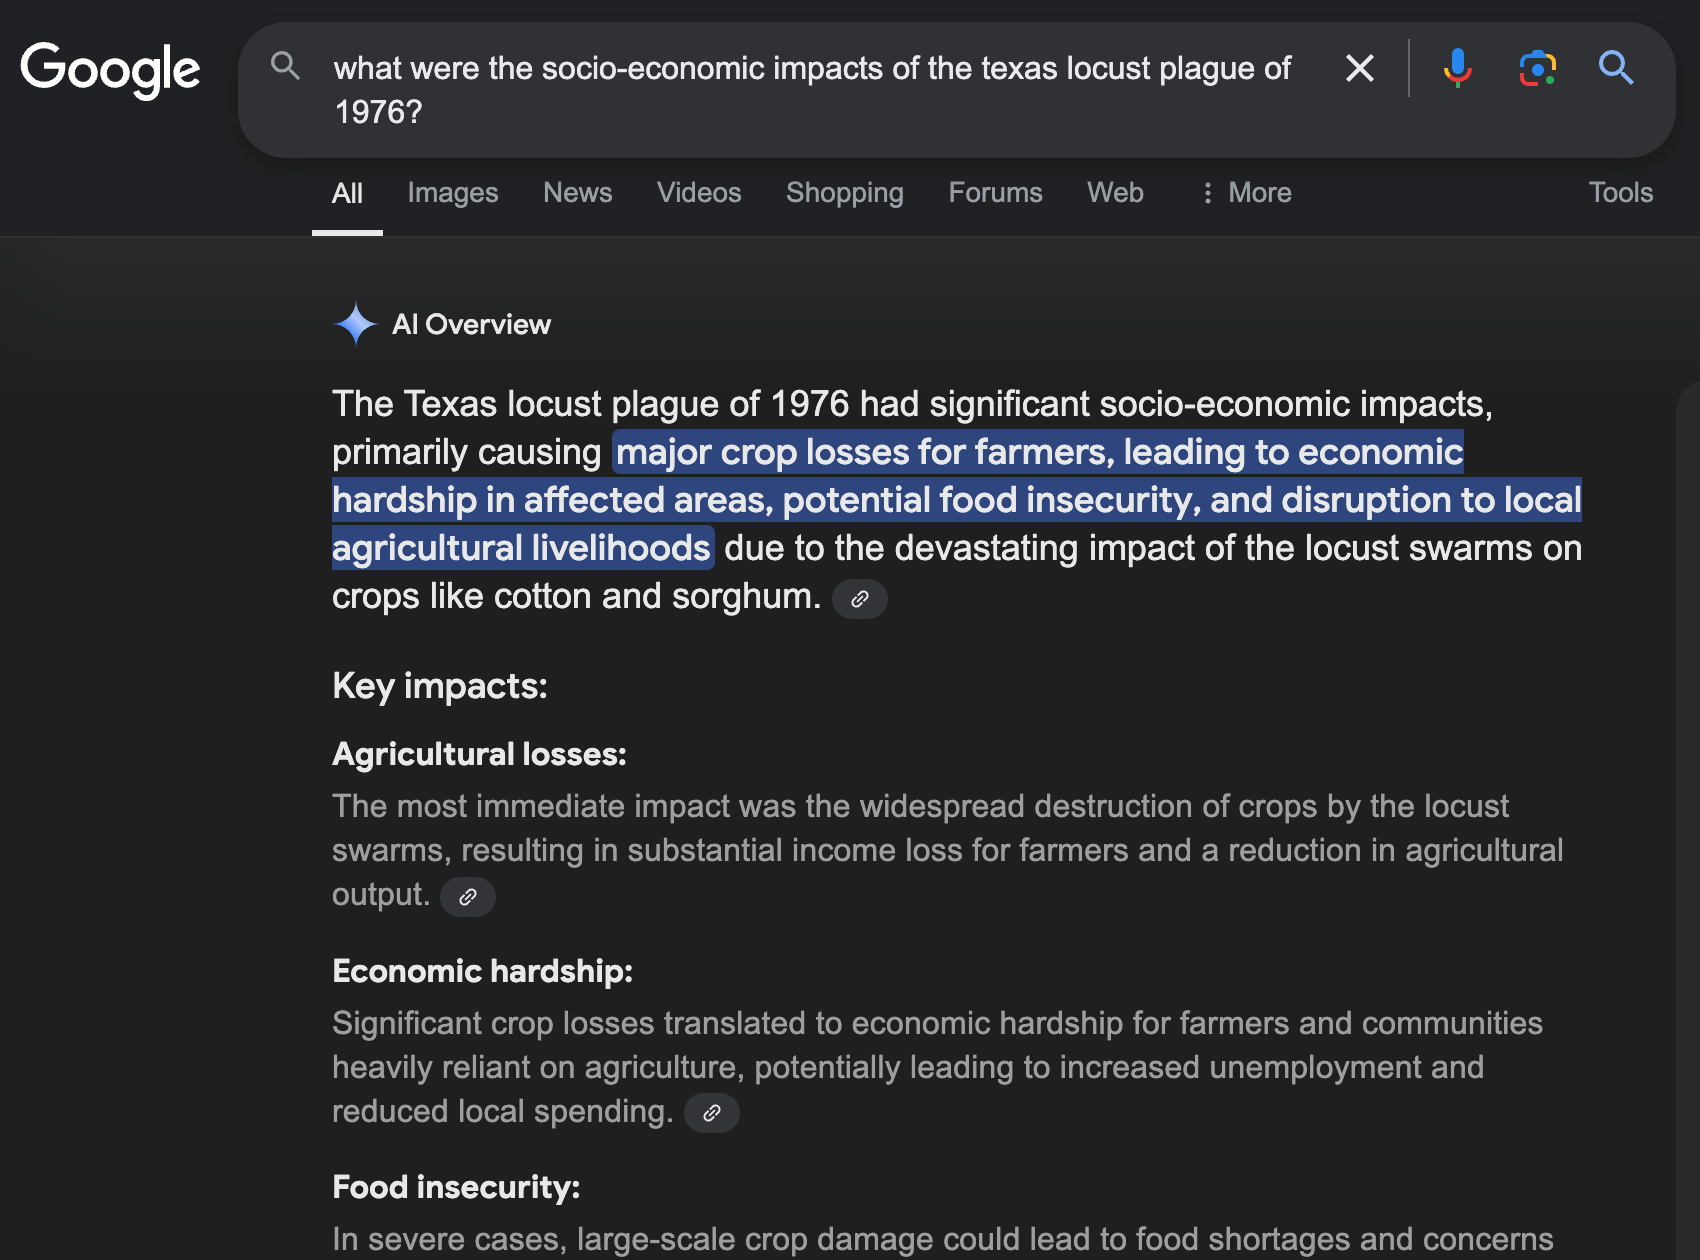The width and height of the screenshot is (1700, 1260).
Task: Click the 'Agricultural losses:' heading
Action: [x=479, y=754]
